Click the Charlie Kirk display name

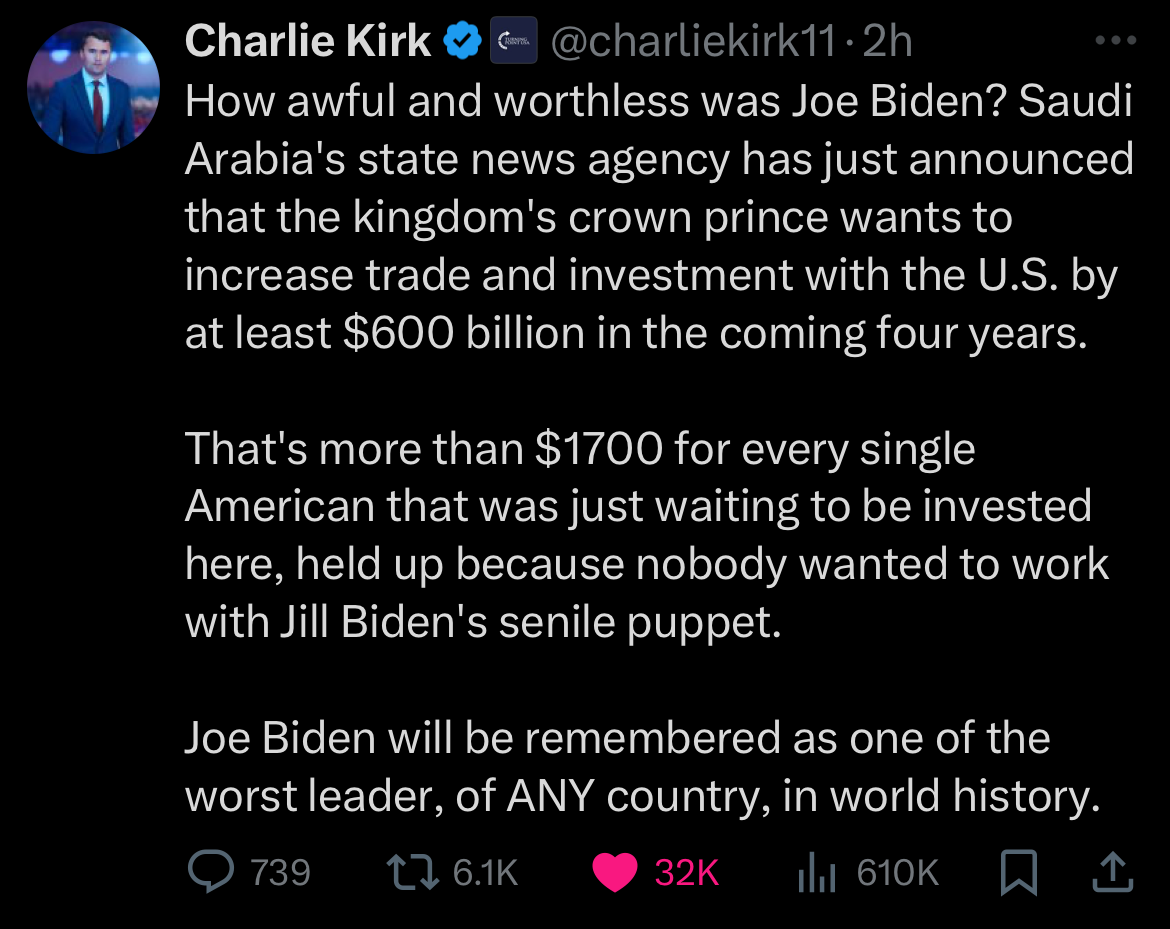point(308,42)
